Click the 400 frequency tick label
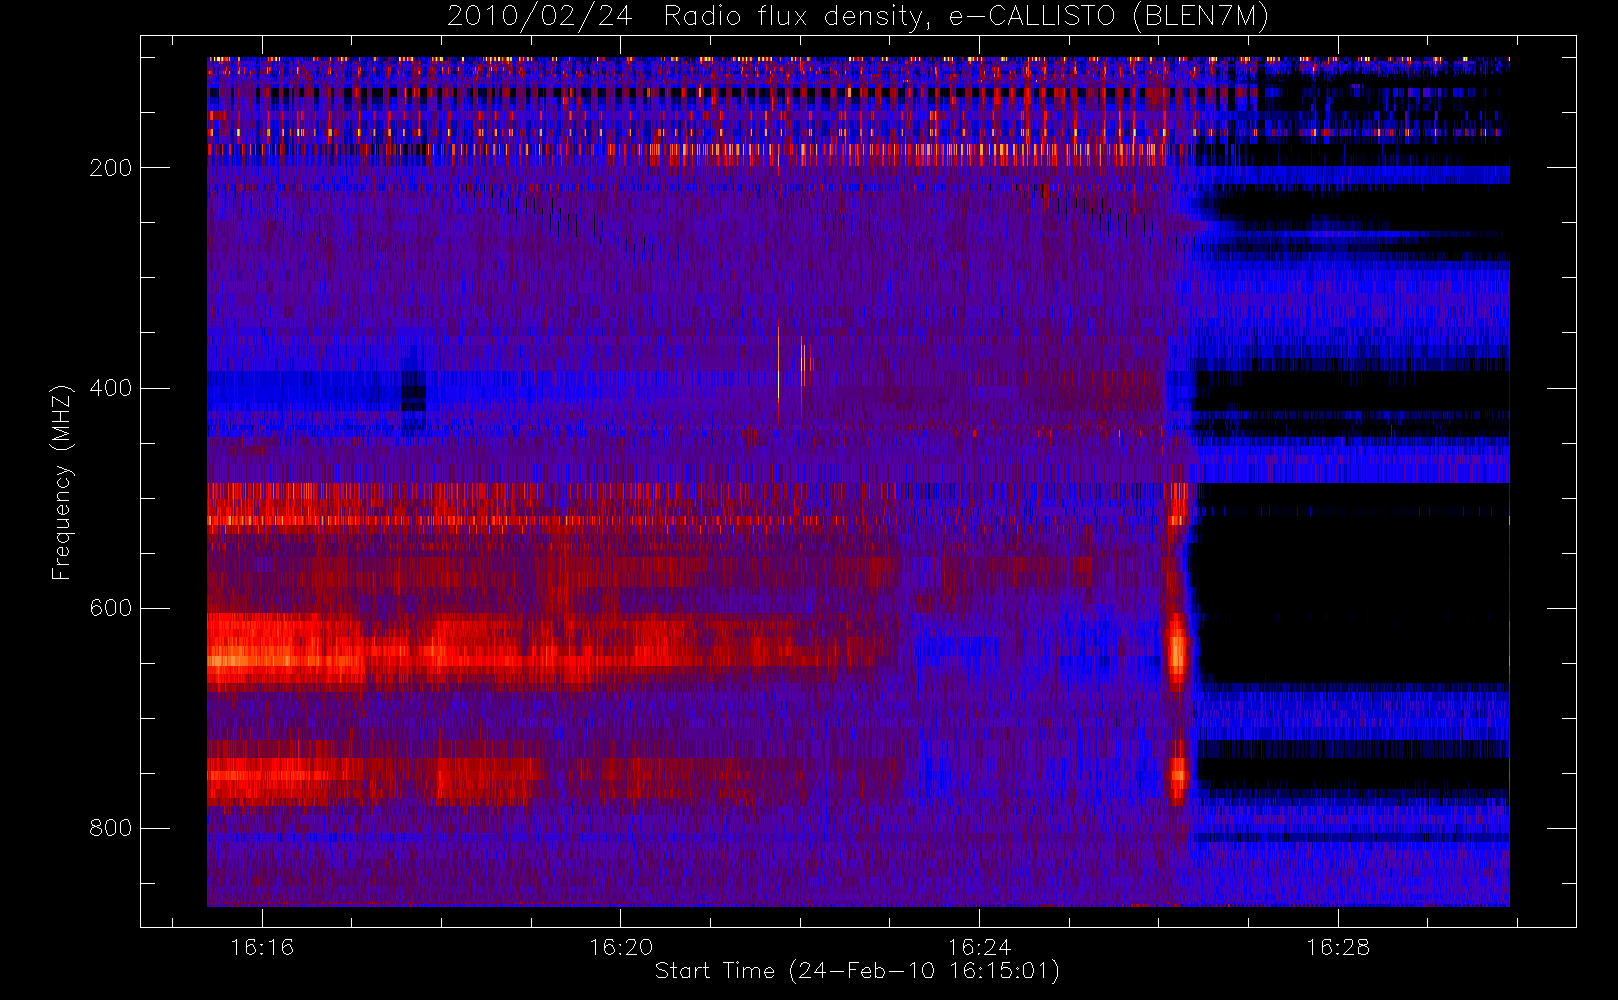This screenshot has height=1000, width=1618. tap(111, 388)
